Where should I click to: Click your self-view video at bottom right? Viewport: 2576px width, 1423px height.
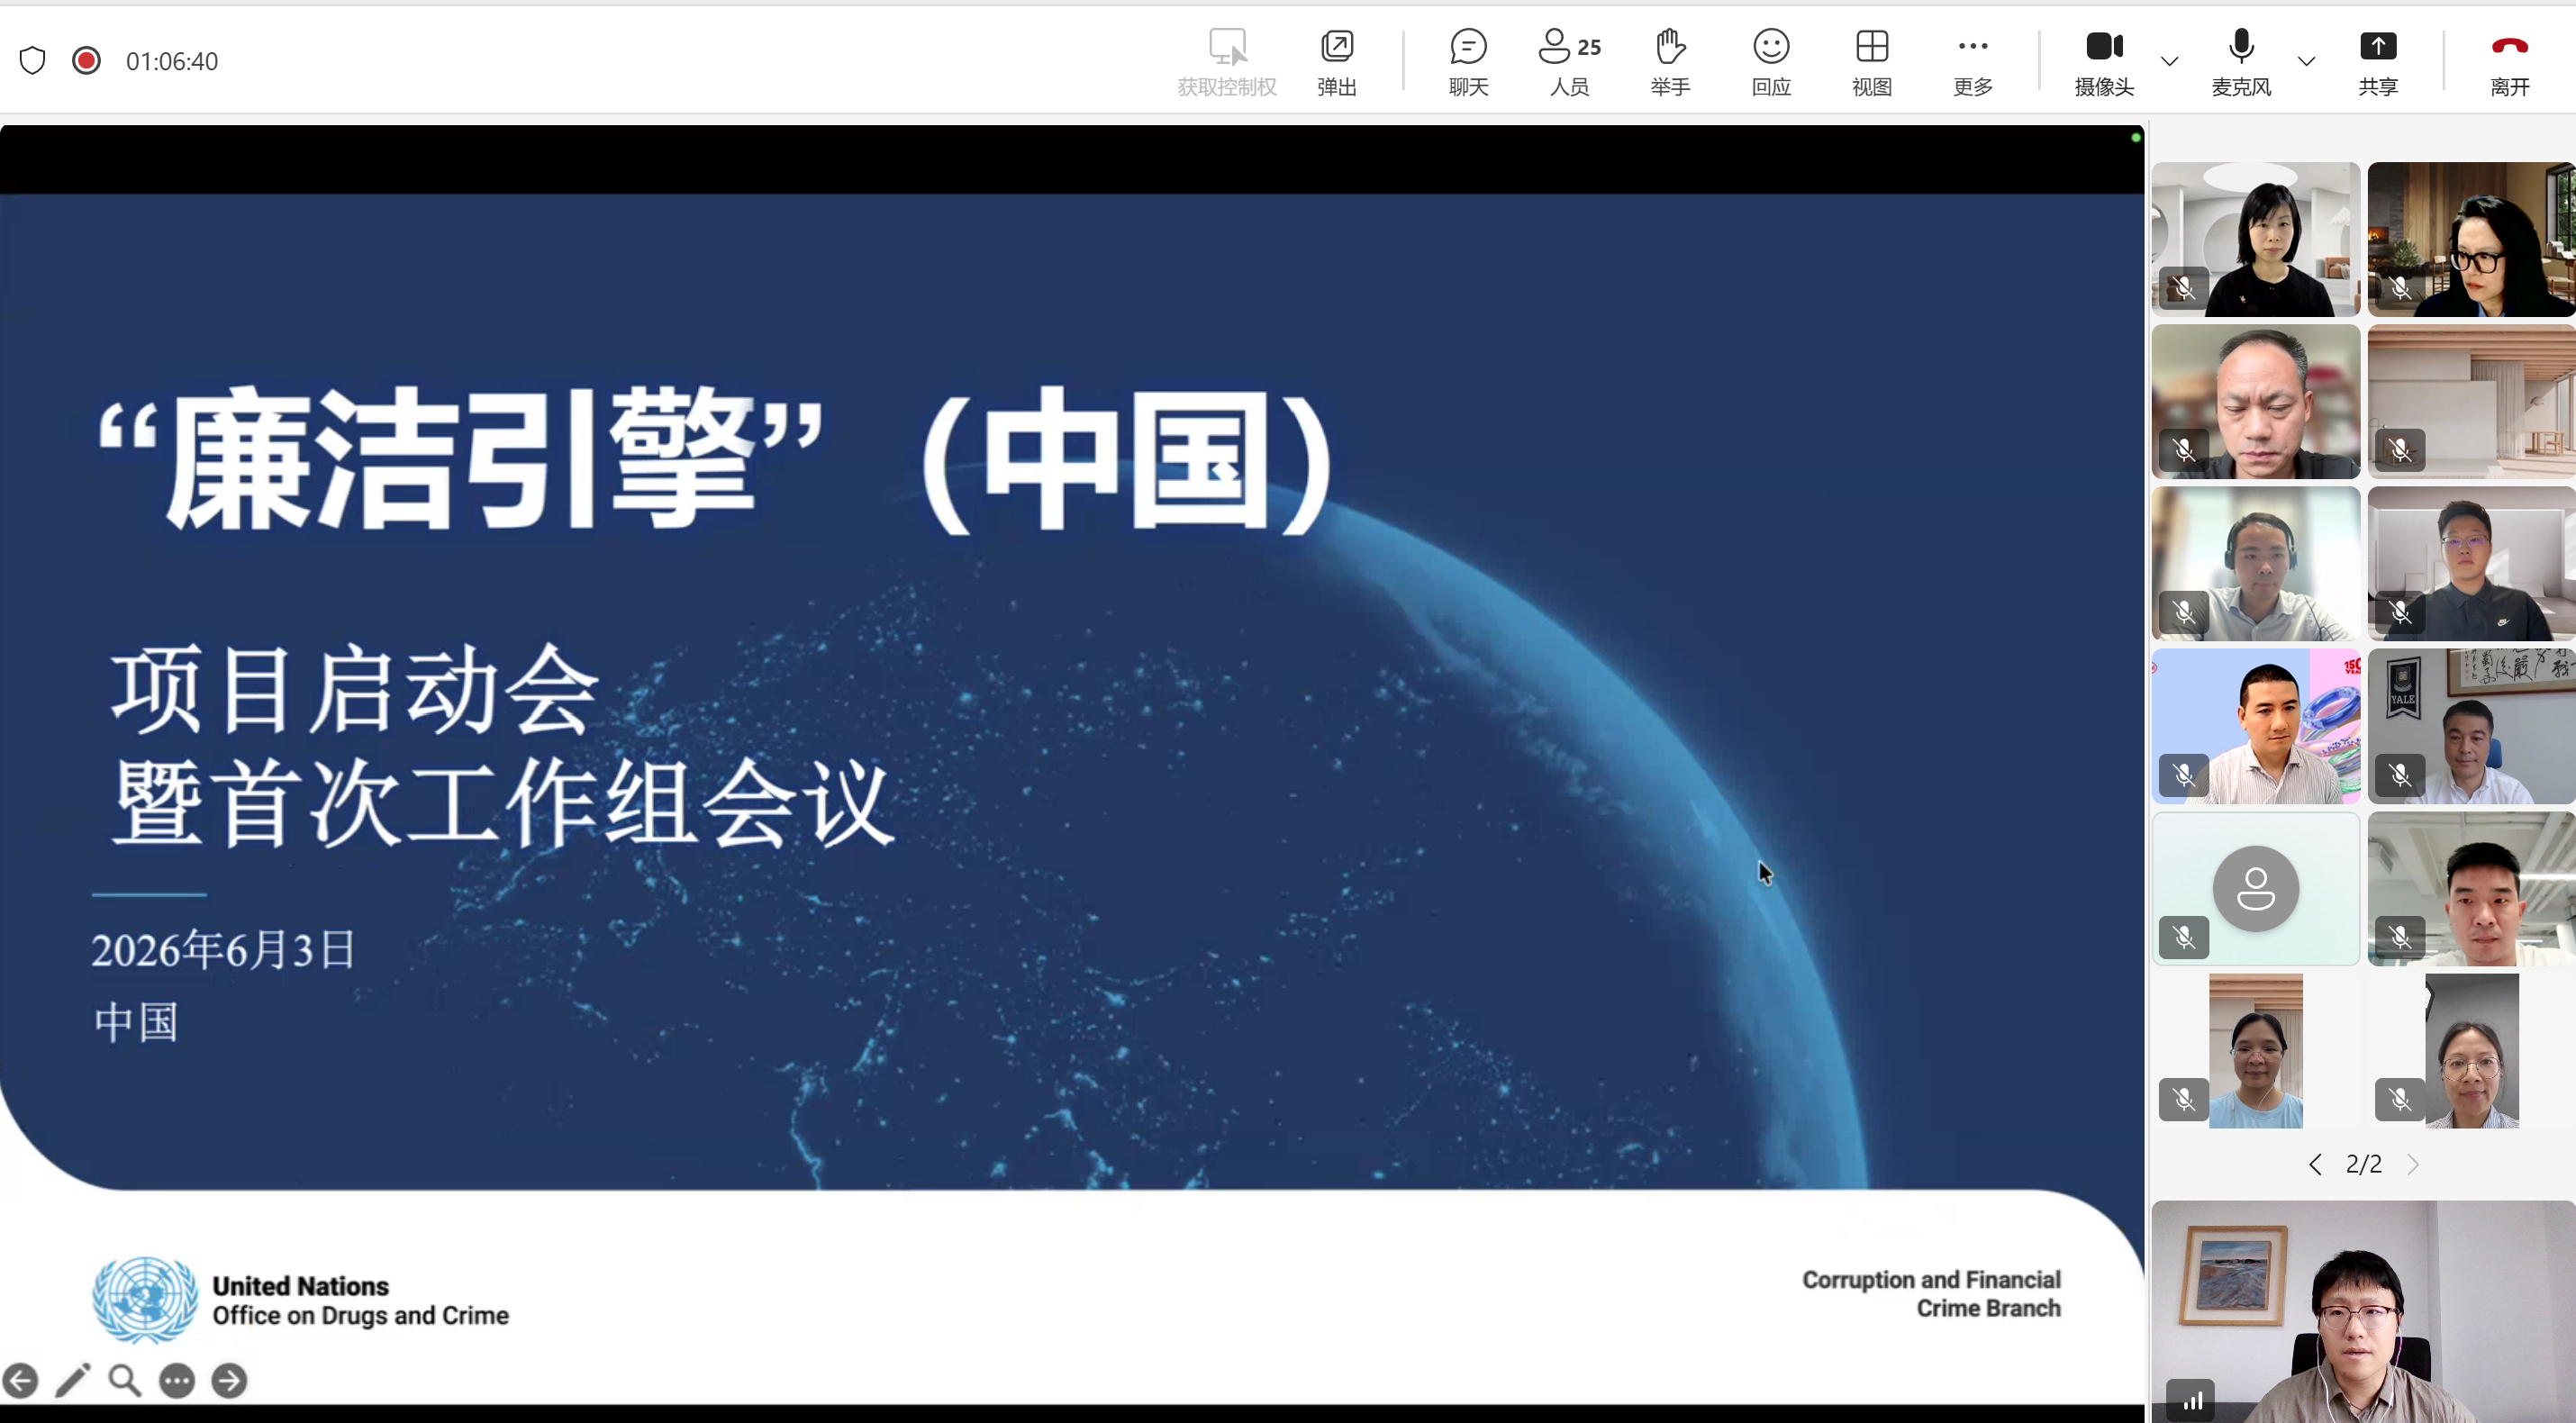click(x=2364, y=1312)
